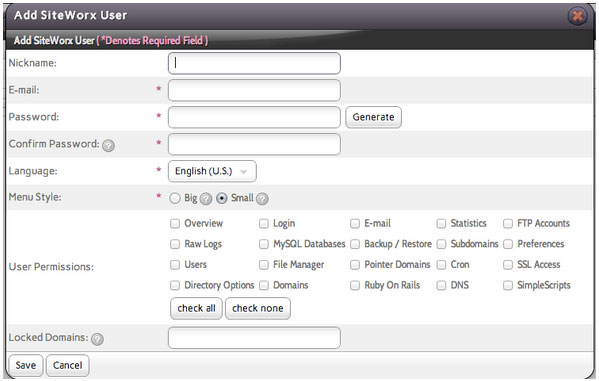Enable Backup / Restore permission

pos(355,244)
